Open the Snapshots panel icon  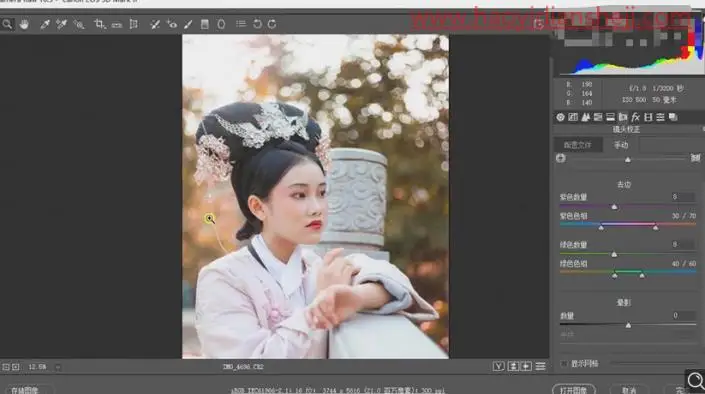pos(673,117)
